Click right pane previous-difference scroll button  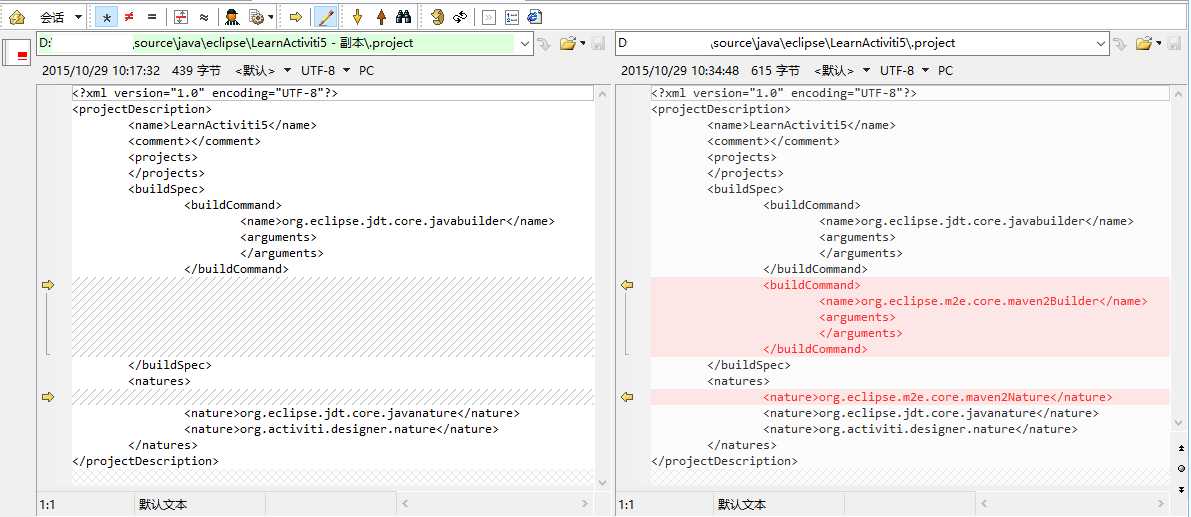[x=1181, y=448]
